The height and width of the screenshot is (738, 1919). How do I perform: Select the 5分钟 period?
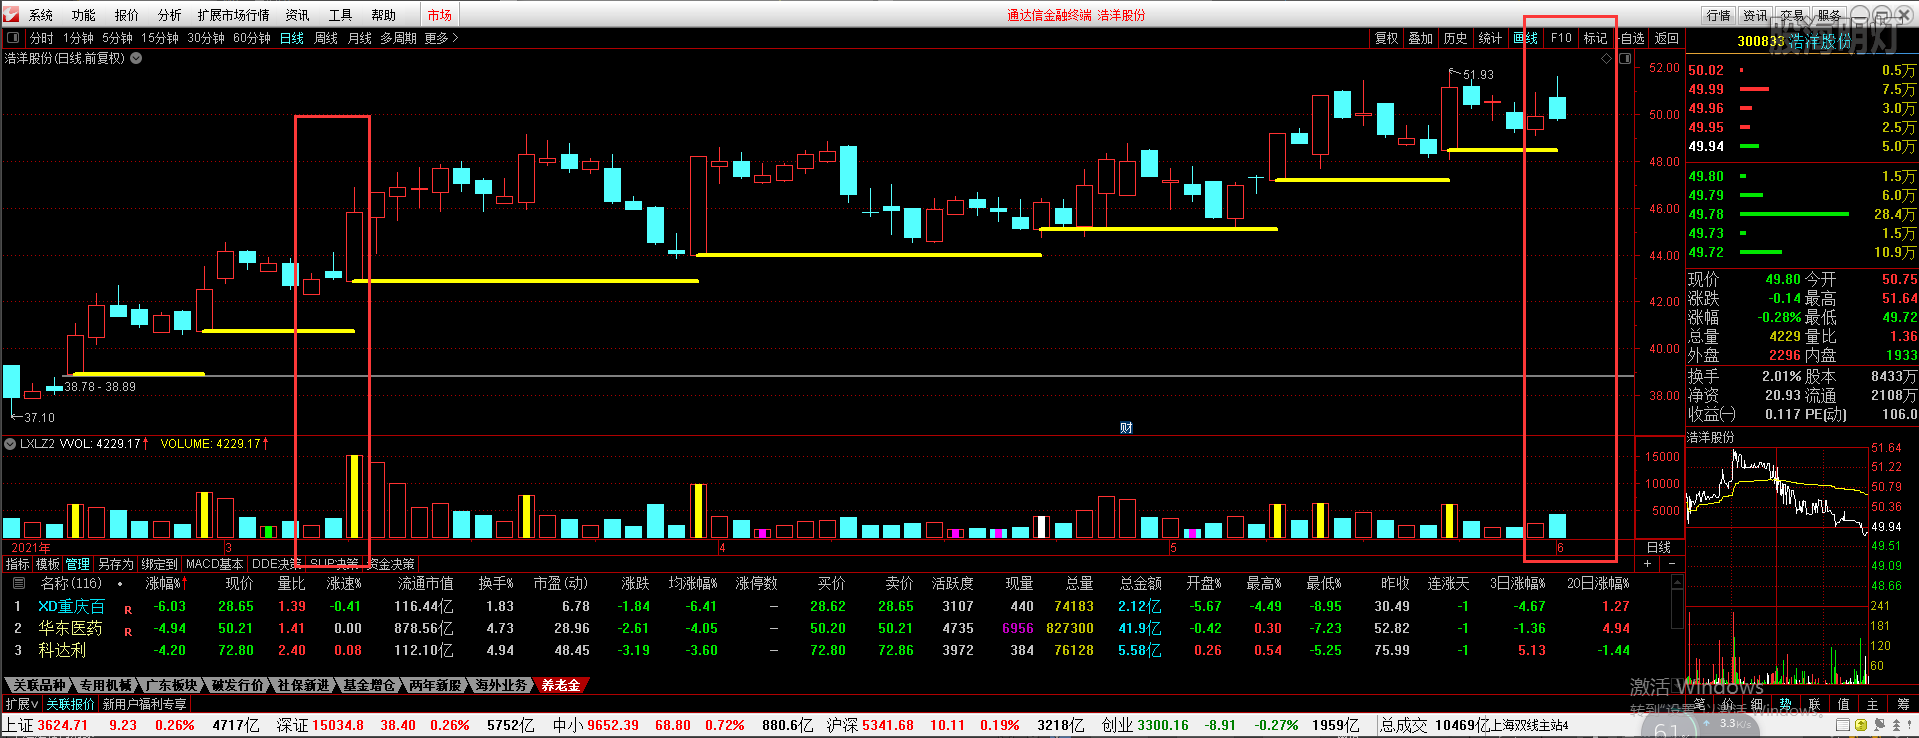click(117, 38)
